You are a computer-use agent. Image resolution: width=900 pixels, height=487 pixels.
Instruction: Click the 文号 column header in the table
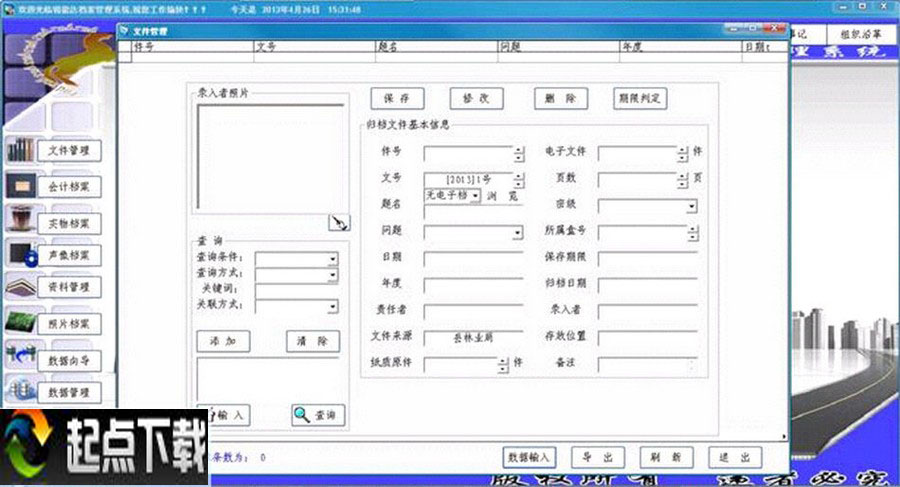pos(315,47)
